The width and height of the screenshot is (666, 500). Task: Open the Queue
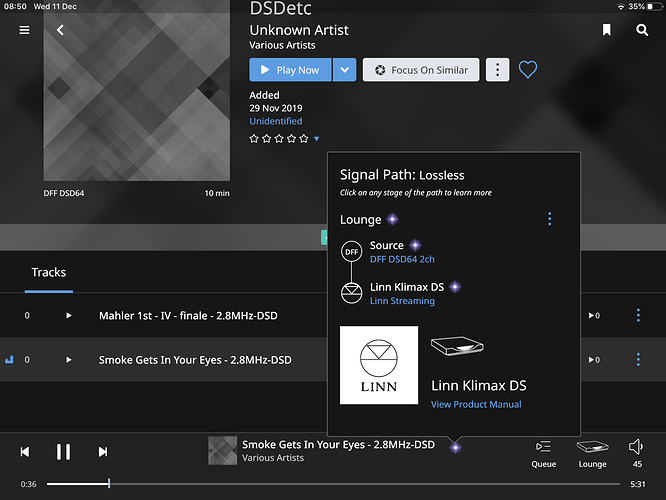click(543, 454)
